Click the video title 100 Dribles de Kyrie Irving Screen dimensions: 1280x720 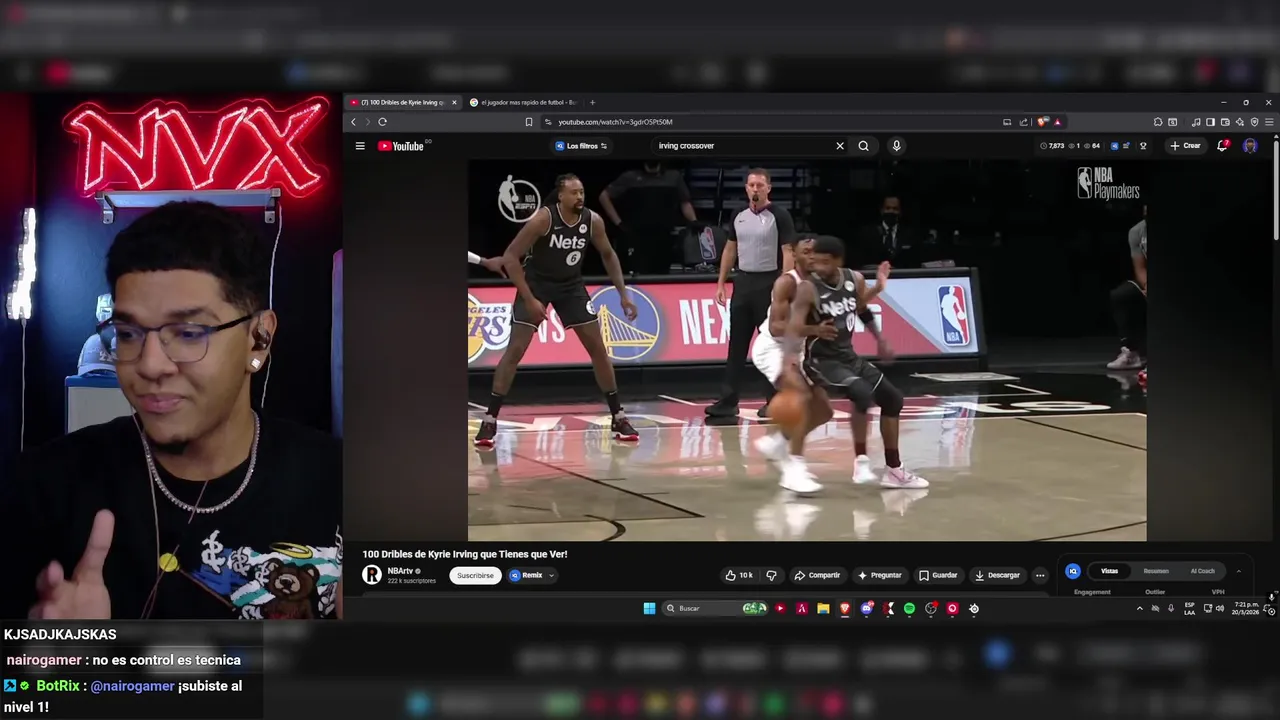465,554
